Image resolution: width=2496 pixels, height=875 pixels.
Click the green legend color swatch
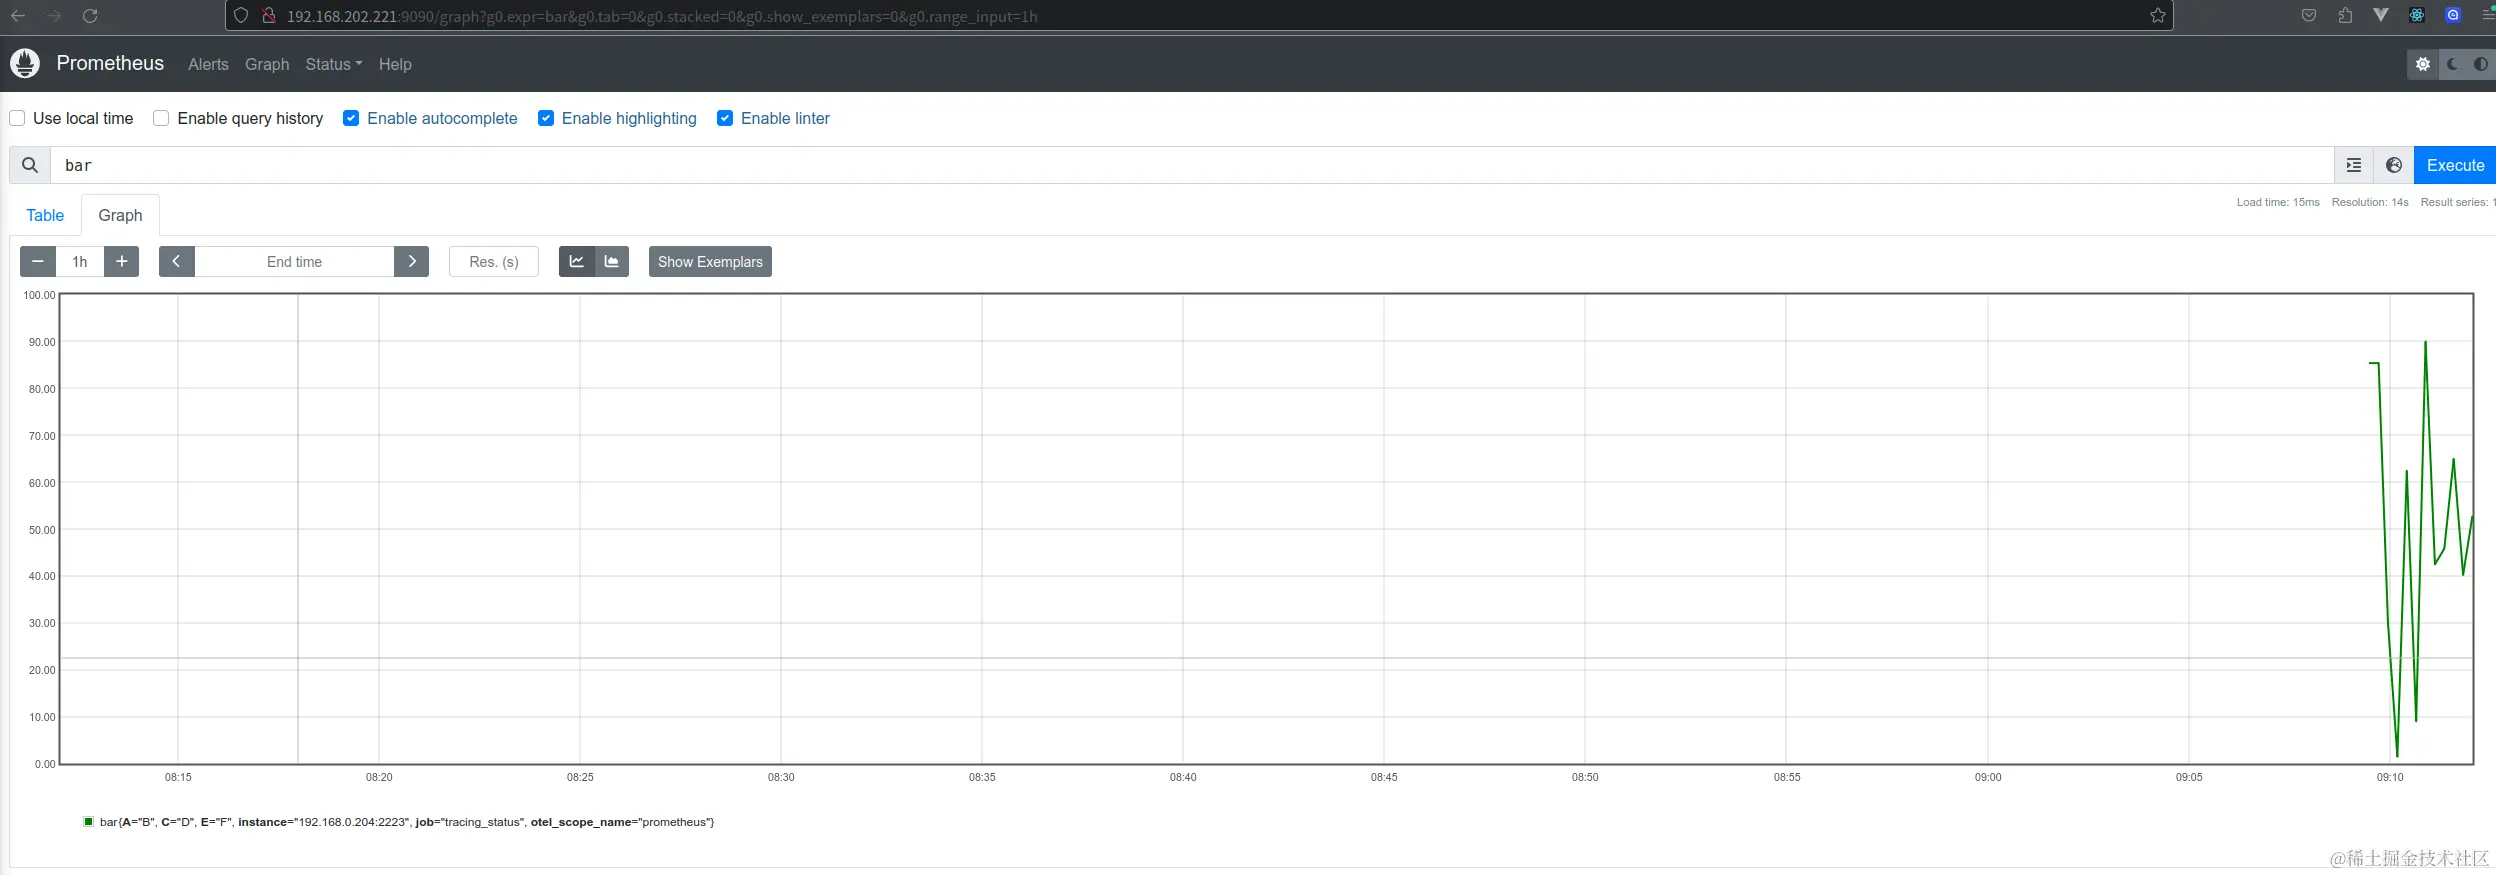[88, 822]
